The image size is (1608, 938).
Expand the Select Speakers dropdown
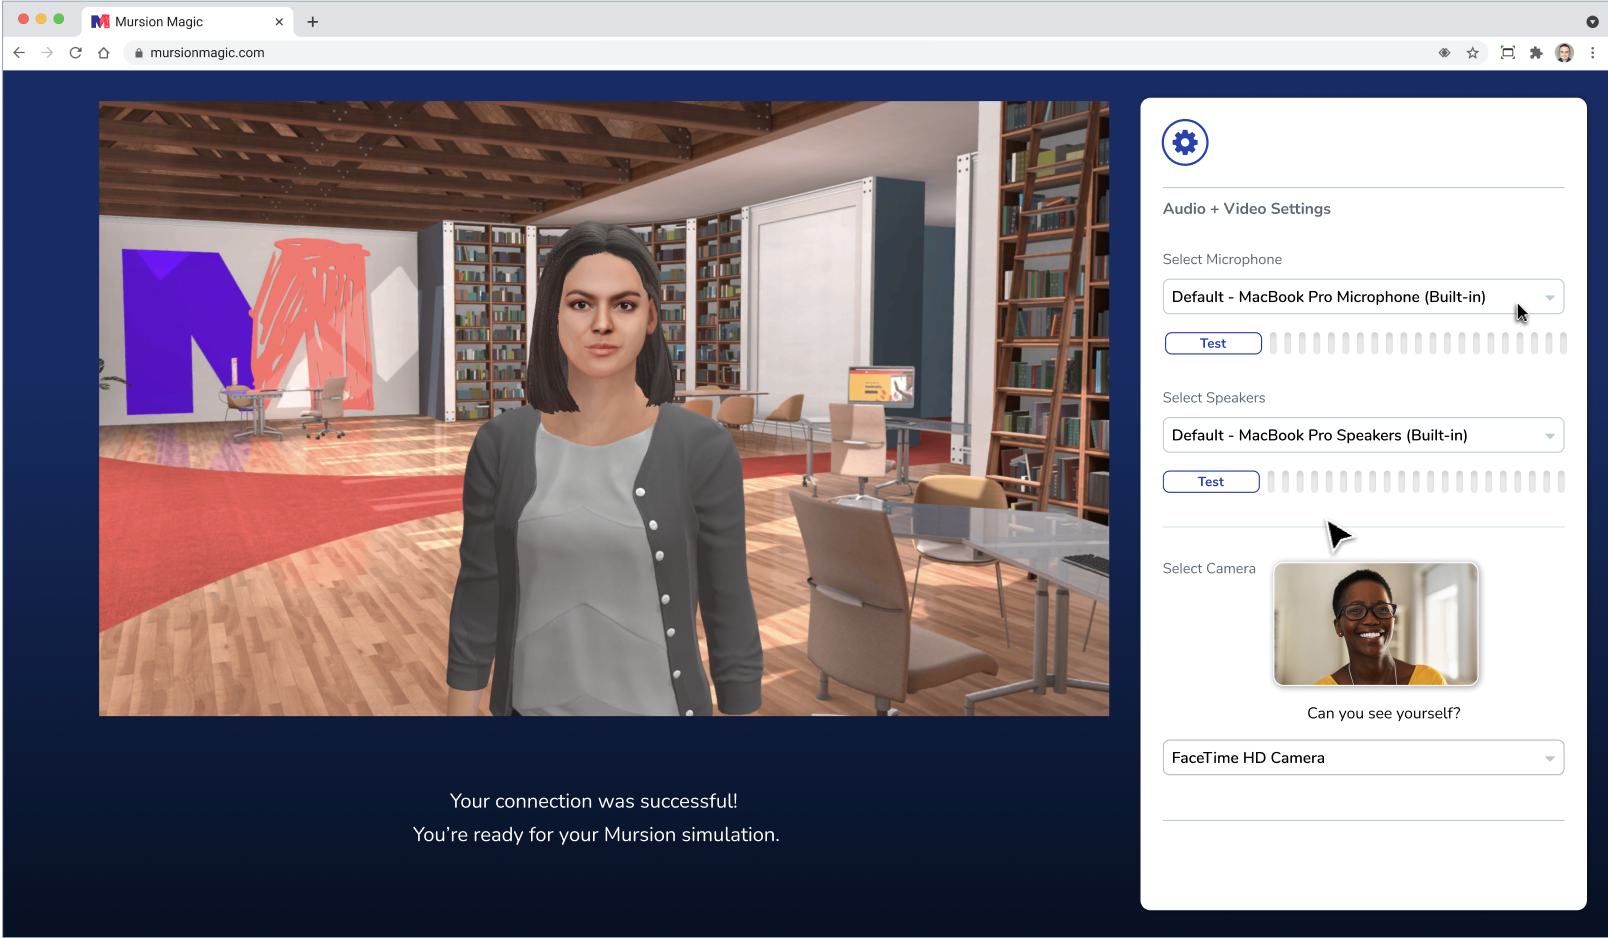pyautogui.click(x=1362, y=435)
